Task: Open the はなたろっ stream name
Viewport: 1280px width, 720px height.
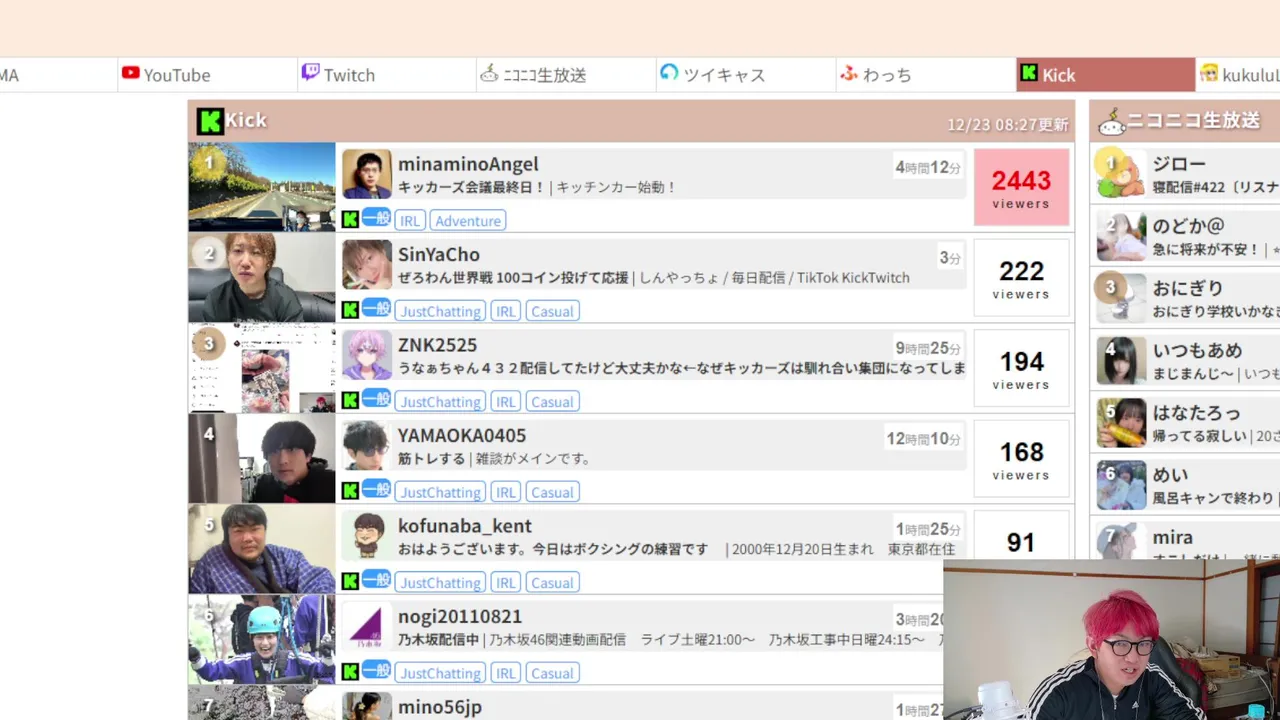Action: [1196, 412]
